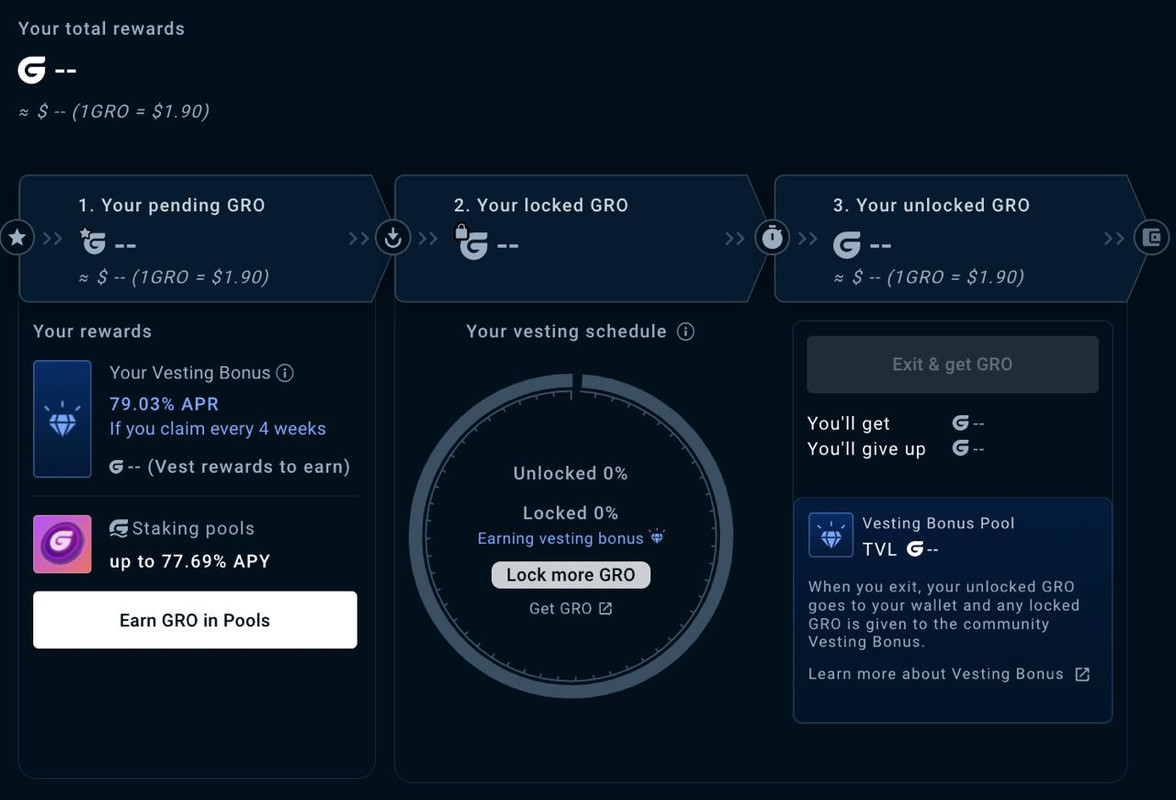This screenshot has width=1176, height=800.
Task: Click the padlock GRO icon in locked GRO
Action: coord(472,241)
